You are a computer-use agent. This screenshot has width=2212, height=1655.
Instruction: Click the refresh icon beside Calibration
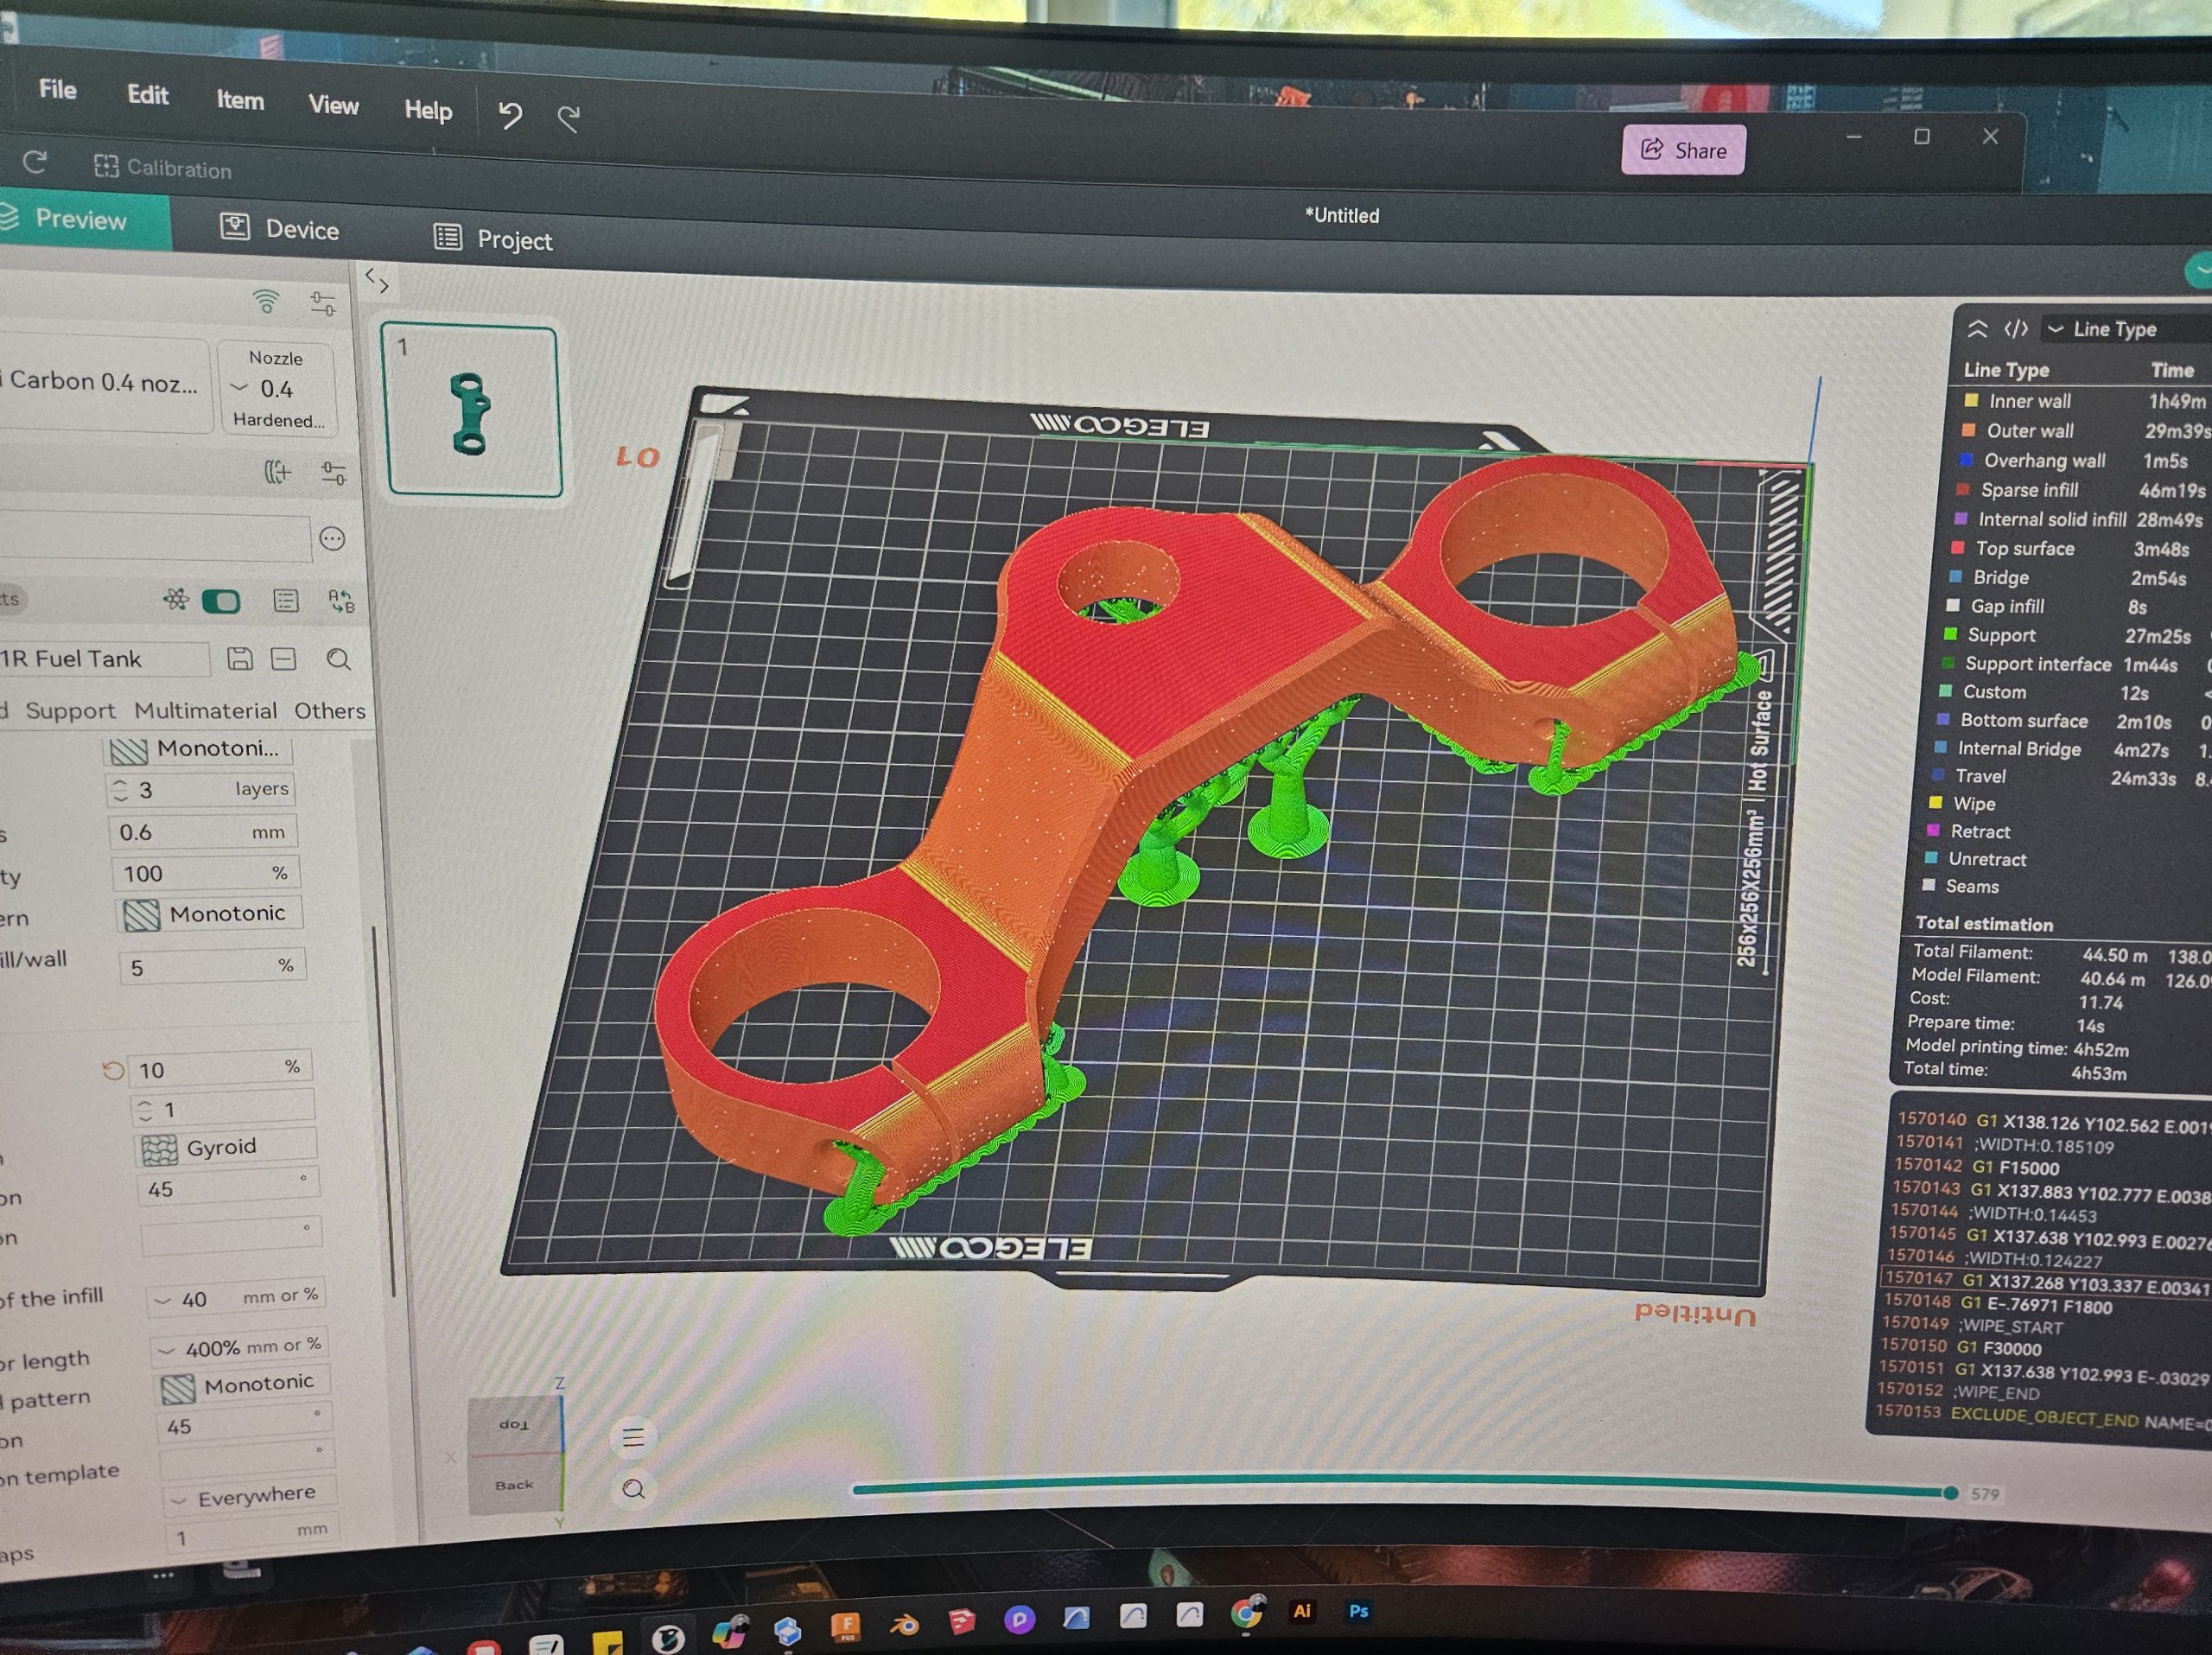pos(35,162)
